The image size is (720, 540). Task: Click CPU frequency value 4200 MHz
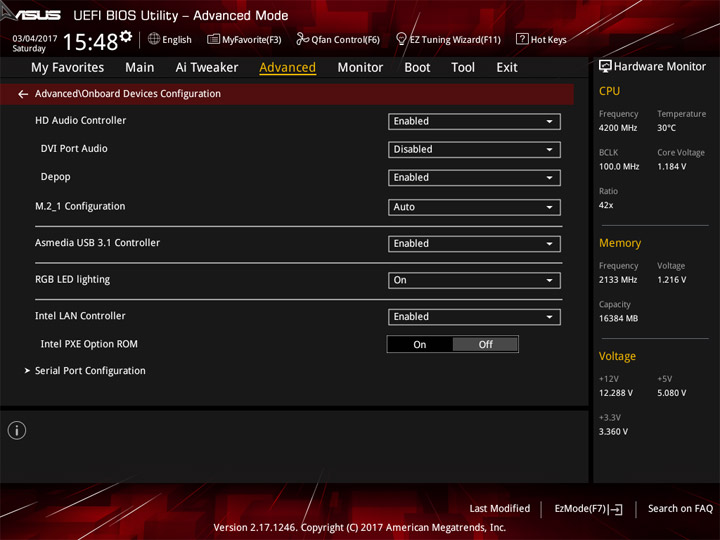[618, 128]
